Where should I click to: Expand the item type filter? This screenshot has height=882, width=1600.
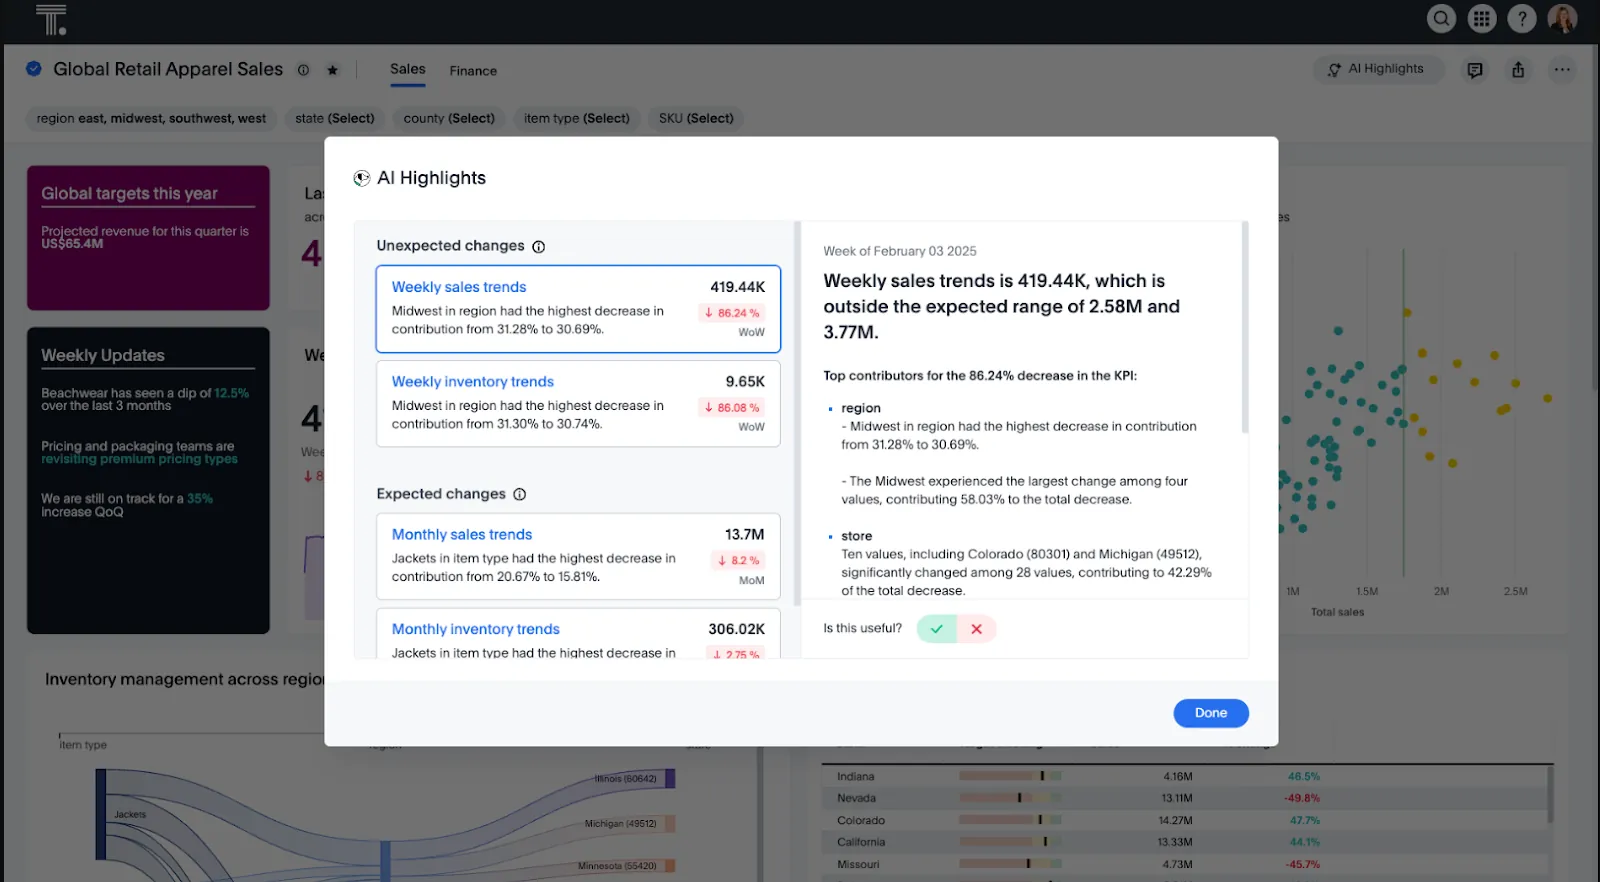(577, 118)
